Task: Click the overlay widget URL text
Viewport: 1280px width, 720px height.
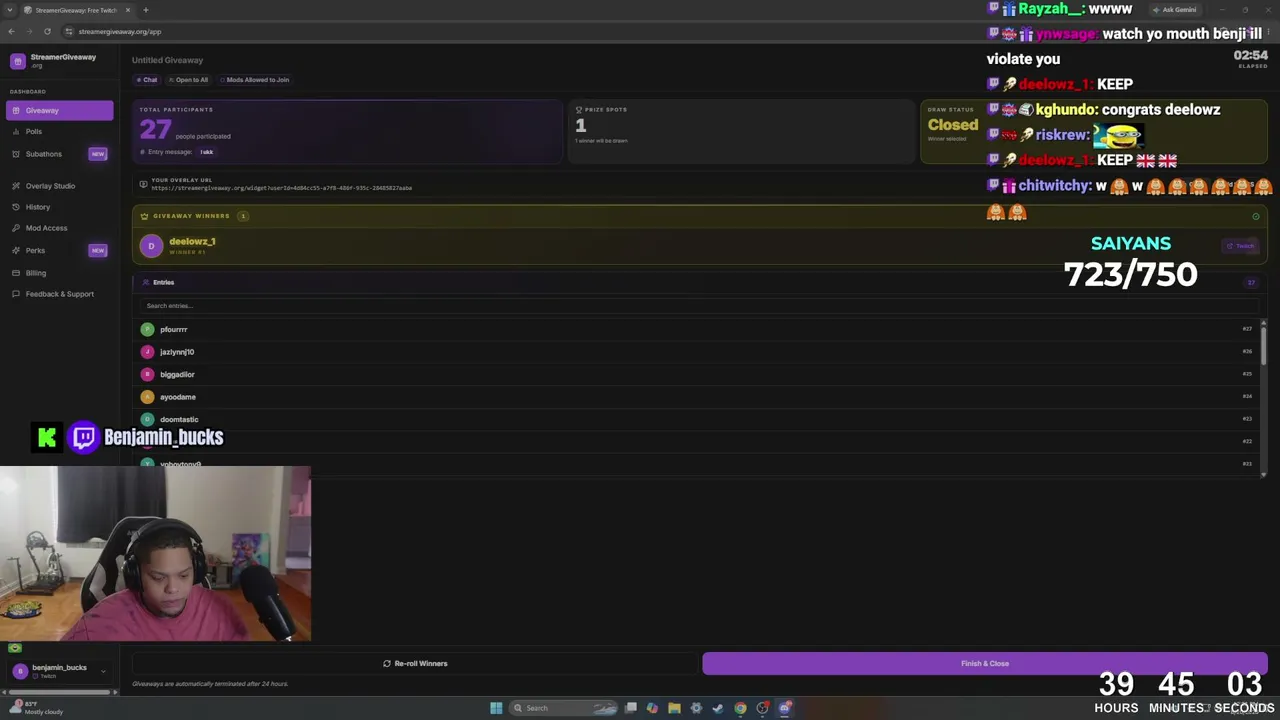Action: pos(281,188)
